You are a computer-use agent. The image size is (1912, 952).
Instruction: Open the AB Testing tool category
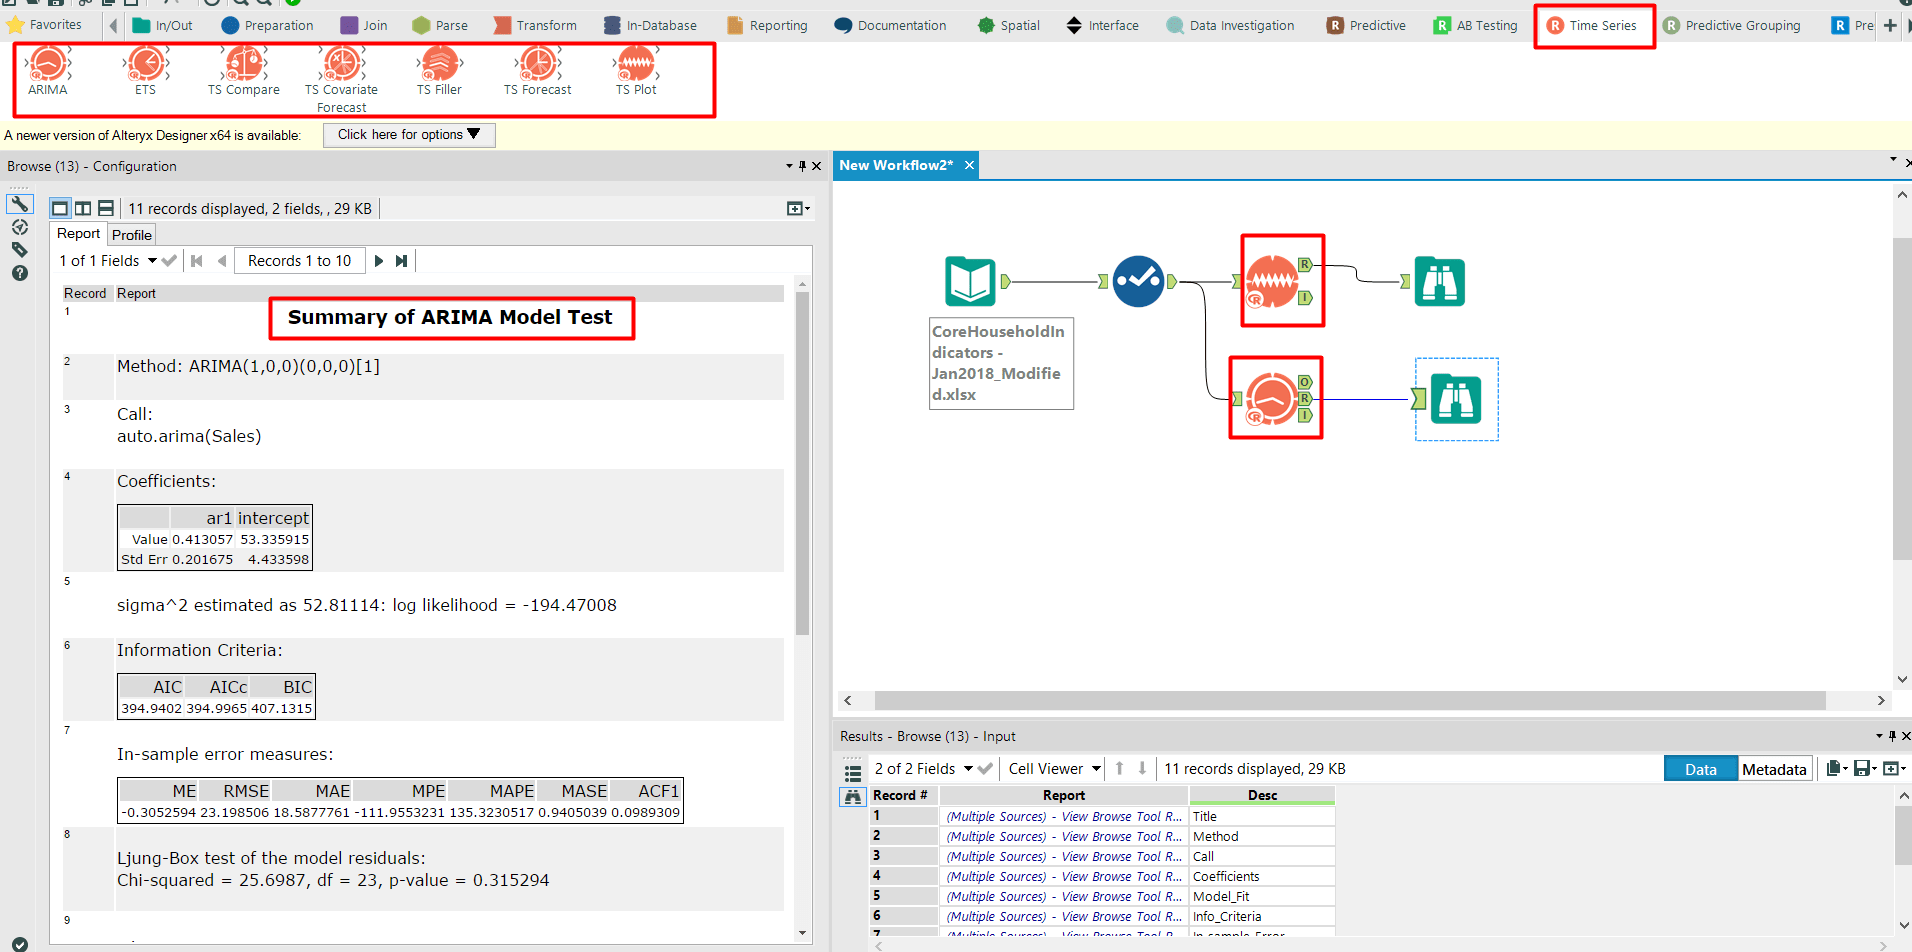[x=1476, y=26]
